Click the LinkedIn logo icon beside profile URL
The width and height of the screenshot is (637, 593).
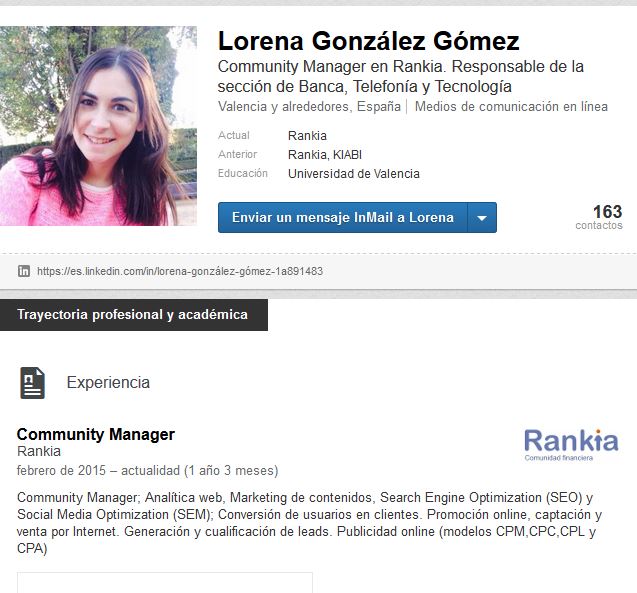(x=24, y=271)
